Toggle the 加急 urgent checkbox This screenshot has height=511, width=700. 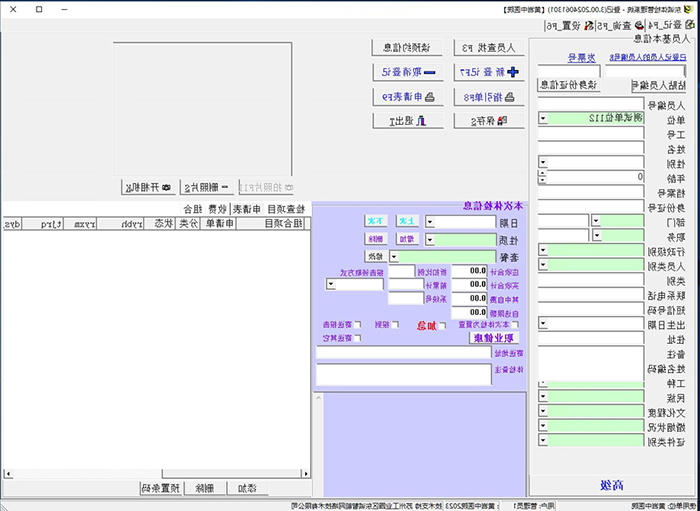coord(442,326)
